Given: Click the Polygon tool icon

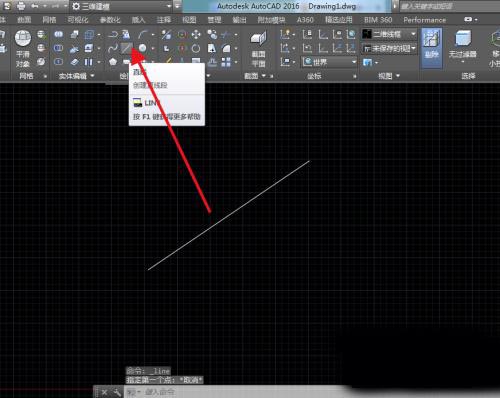Looking at the screenshot, I should tap(113, 62).
